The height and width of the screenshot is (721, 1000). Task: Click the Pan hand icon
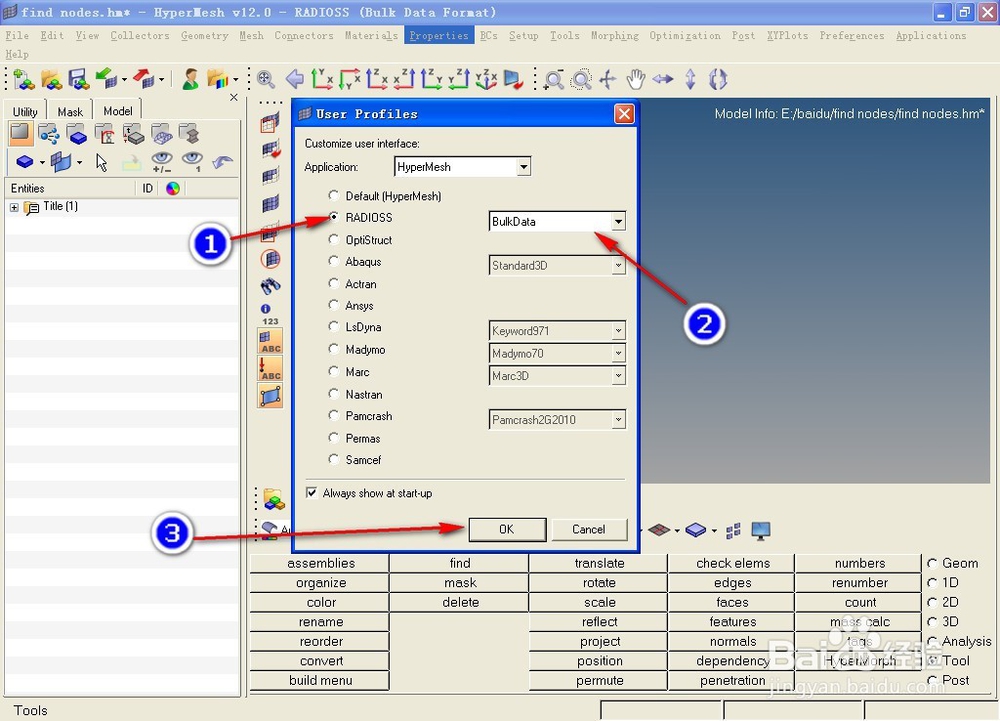tap(635, 80)
